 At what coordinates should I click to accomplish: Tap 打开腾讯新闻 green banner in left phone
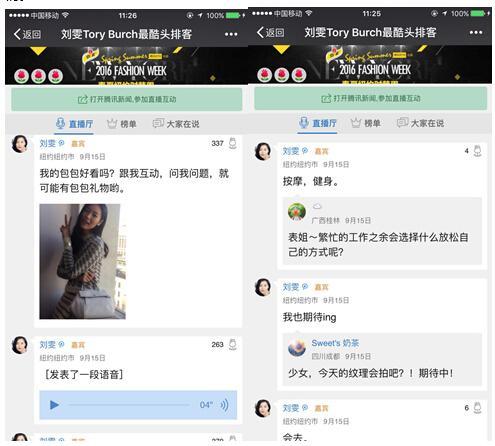tap(127, 99)
